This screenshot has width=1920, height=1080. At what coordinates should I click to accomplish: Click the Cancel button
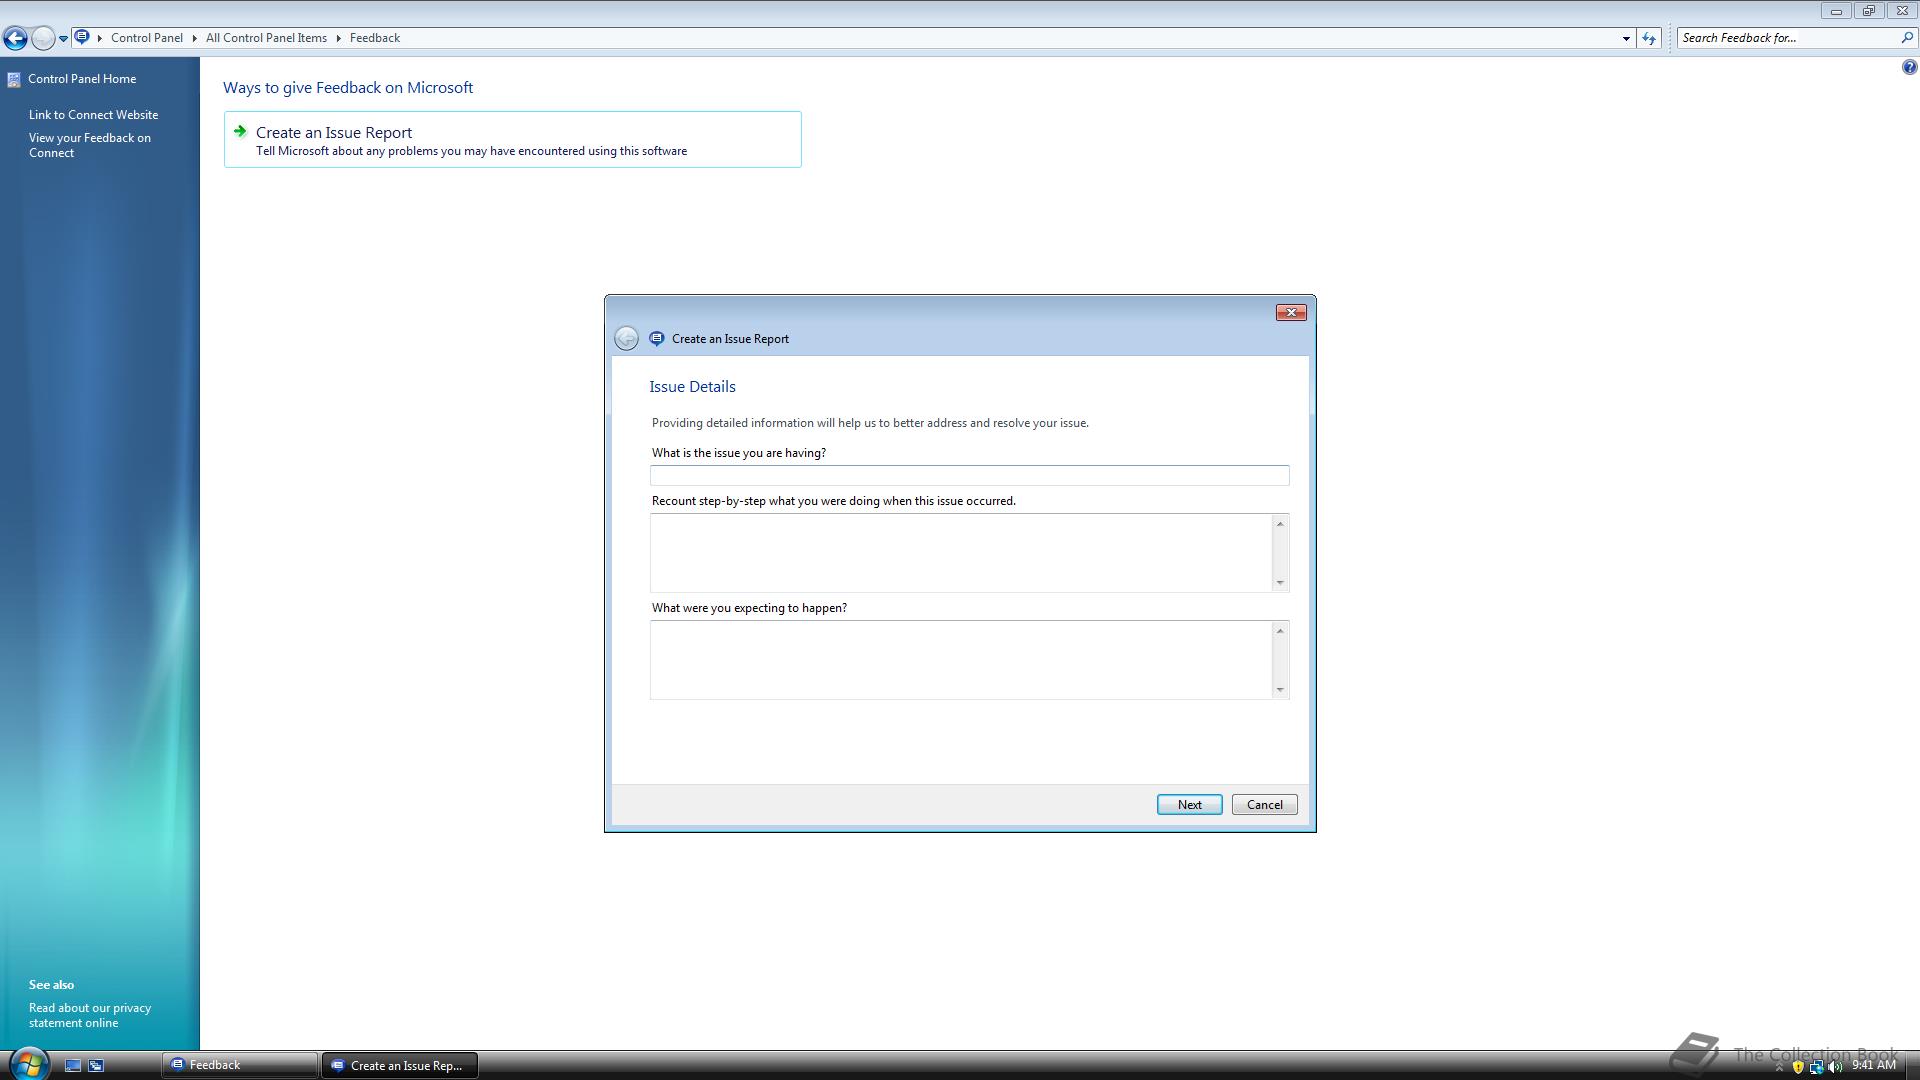coord(1264,805)
